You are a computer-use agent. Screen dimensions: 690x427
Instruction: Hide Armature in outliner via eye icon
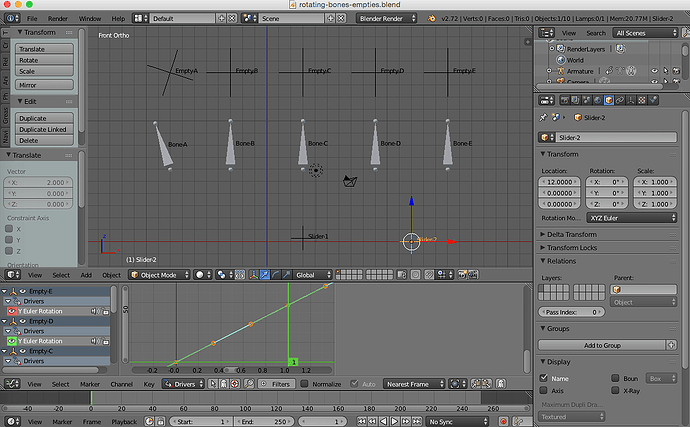tap(654, 70)
